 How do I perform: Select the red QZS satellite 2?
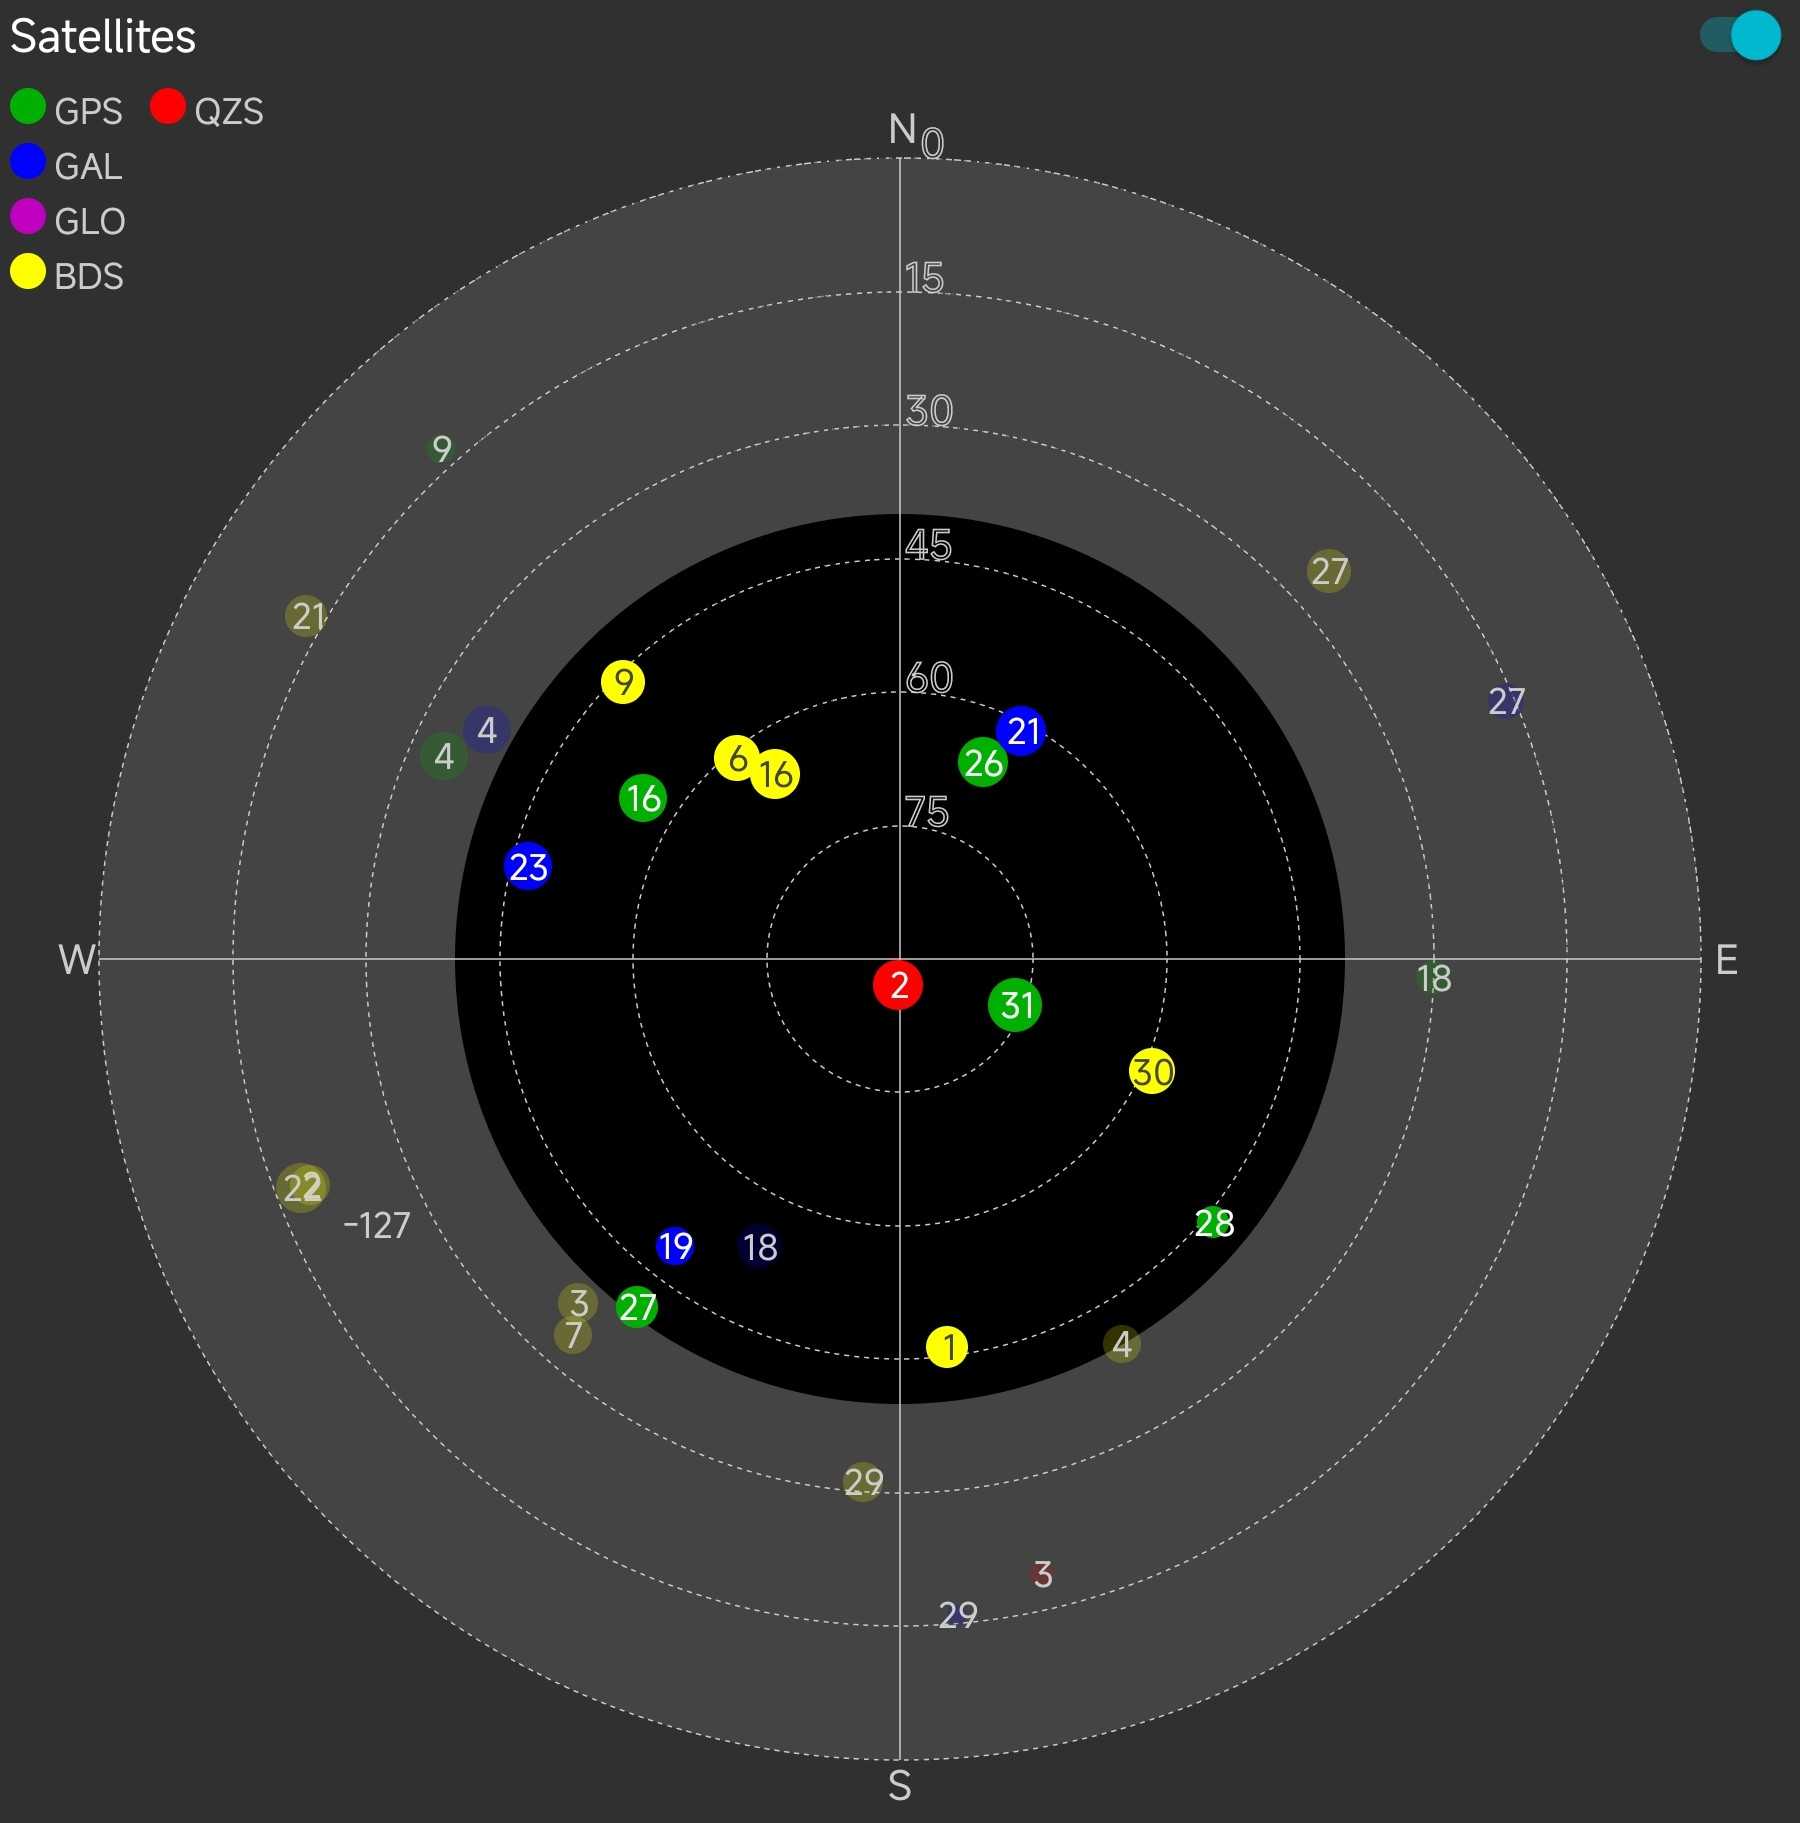898,985
